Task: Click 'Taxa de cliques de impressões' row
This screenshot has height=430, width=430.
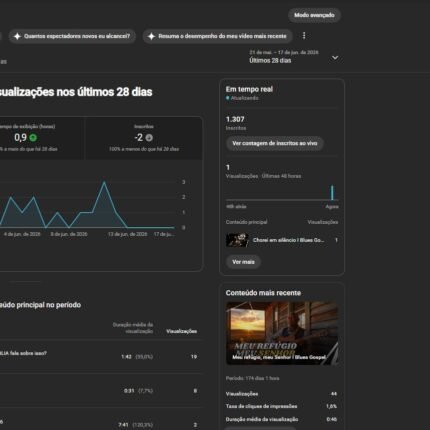Action: [281, 406]
